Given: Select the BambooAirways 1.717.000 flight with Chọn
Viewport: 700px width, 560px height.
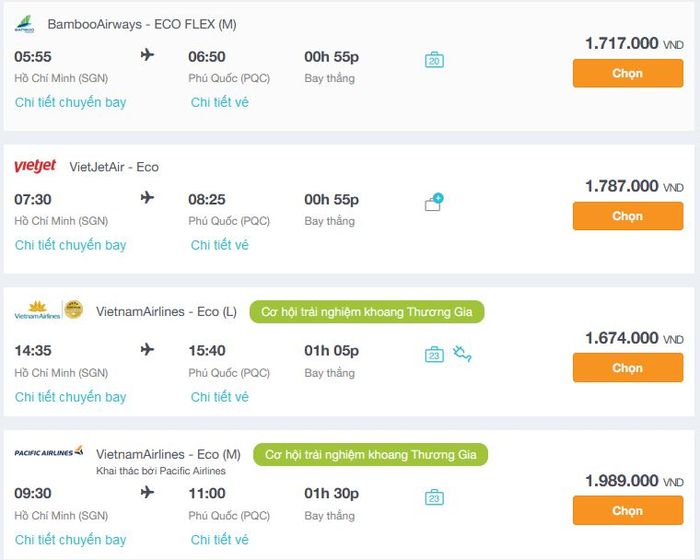Looking at the screenshot, I should [627, 73].
